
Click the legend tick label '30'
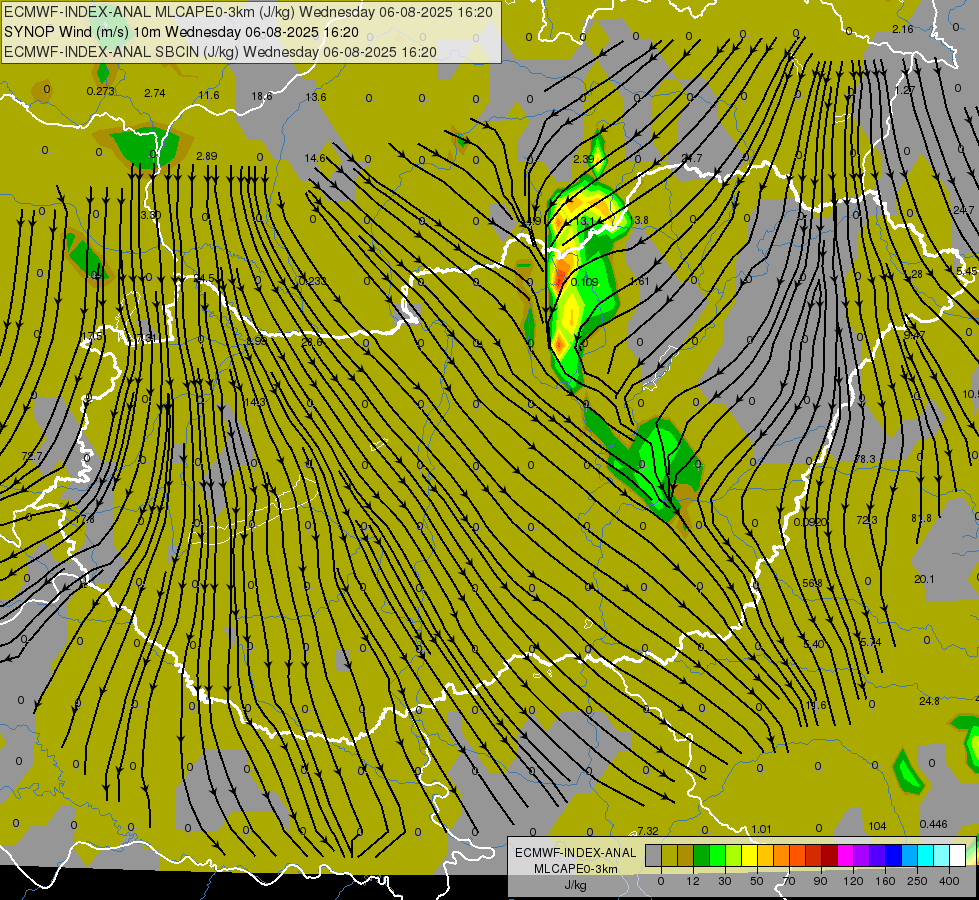725,881
